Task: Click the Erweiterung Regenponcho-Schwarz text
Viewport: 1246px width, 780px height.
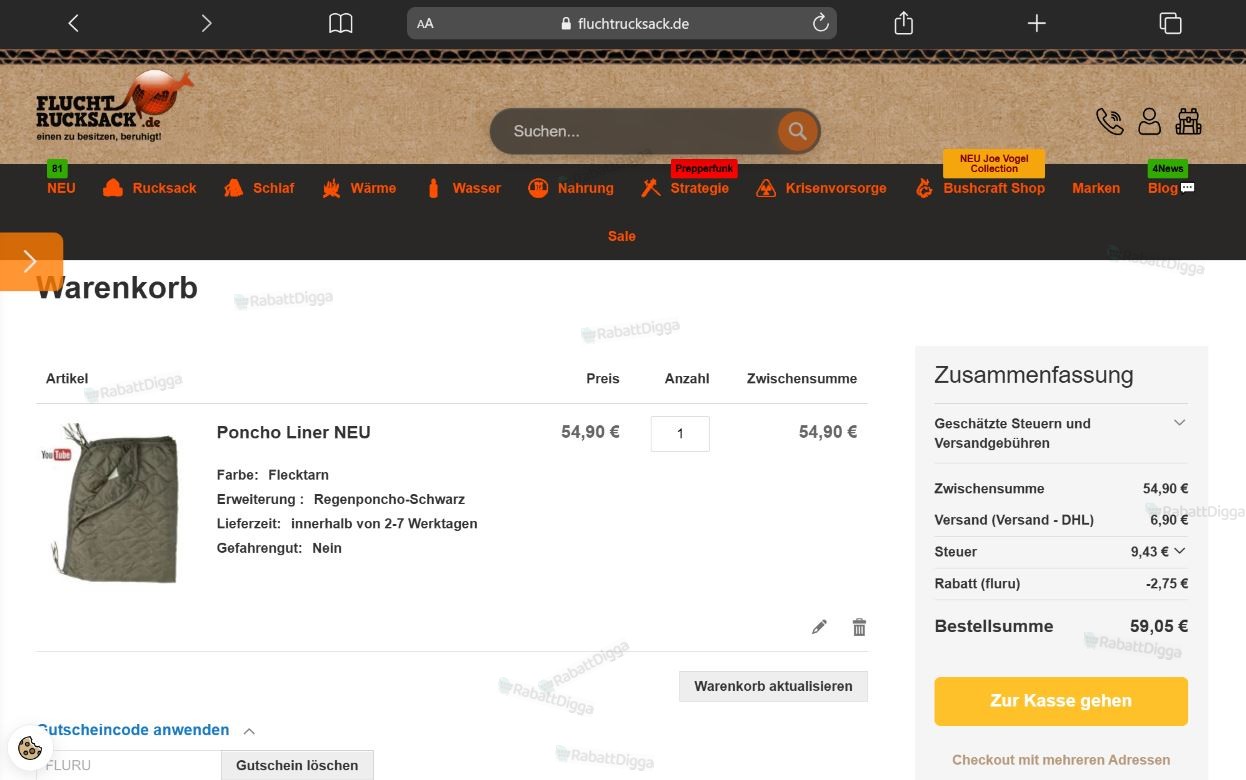Action: (340, 499)
